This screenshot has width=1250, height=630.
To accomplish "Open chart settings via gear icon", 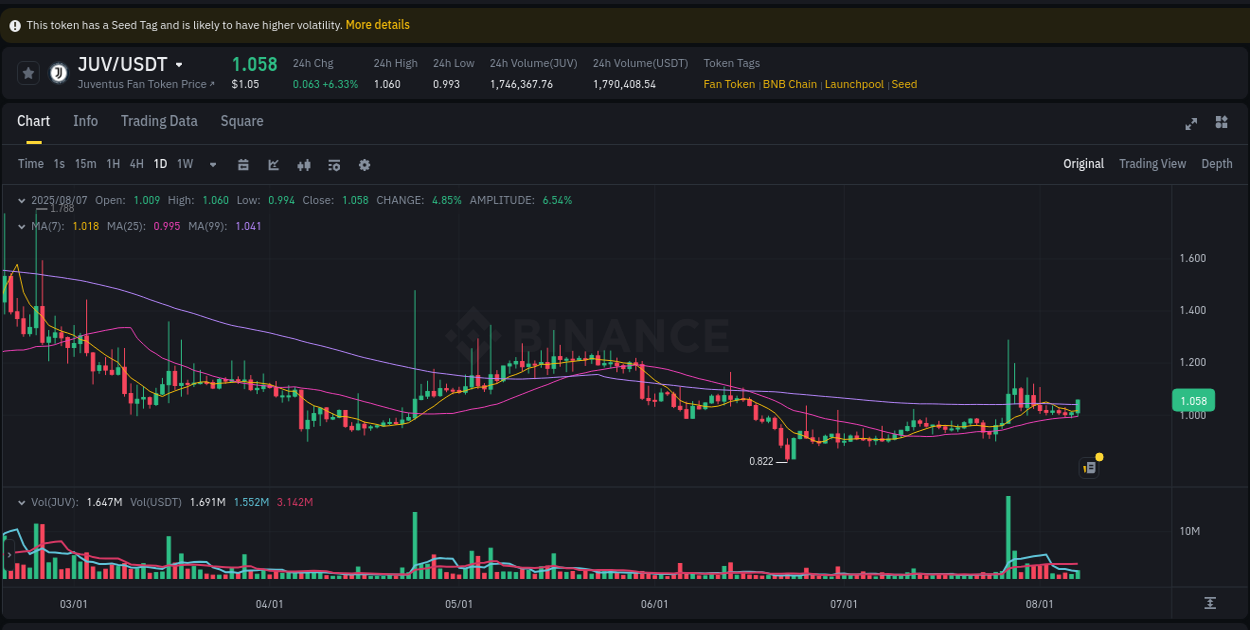I will pos(364,164).
